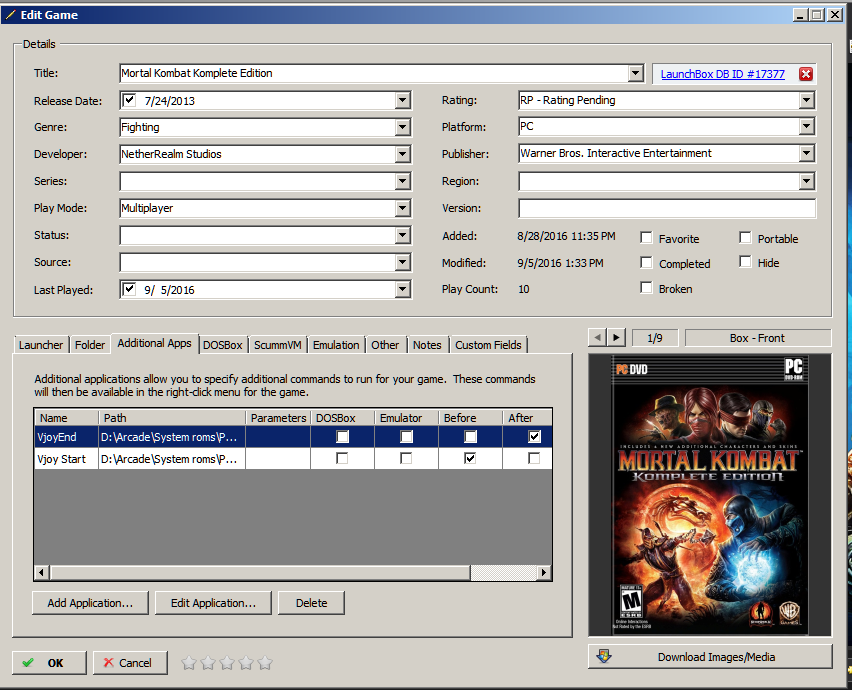Screen dimensions: 852x690
Task: Delete the selected additional application
Action: point(311,603)
